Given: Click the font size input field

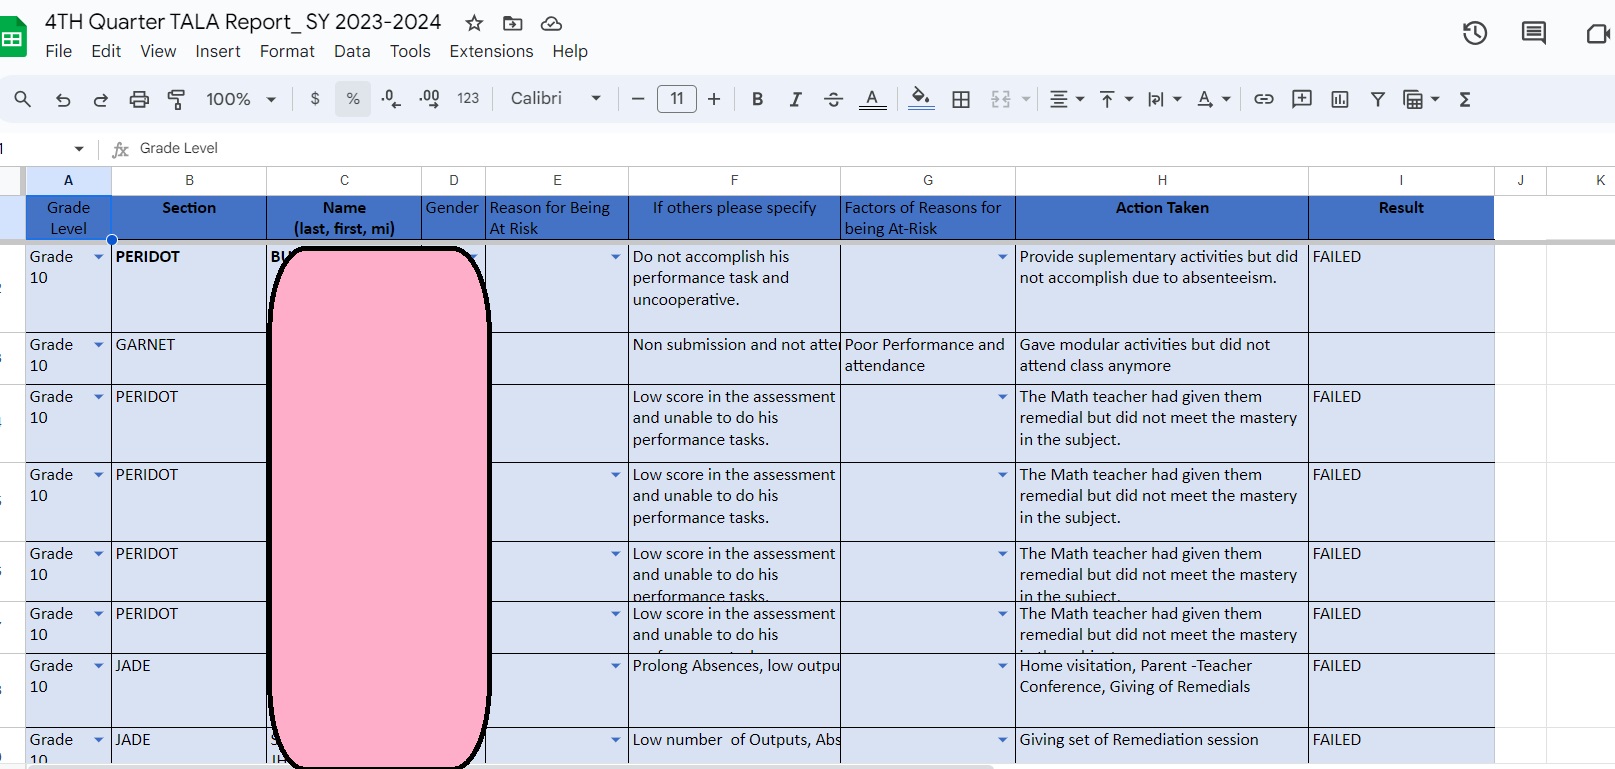Looking at the screenshot, I should point(677,99).
